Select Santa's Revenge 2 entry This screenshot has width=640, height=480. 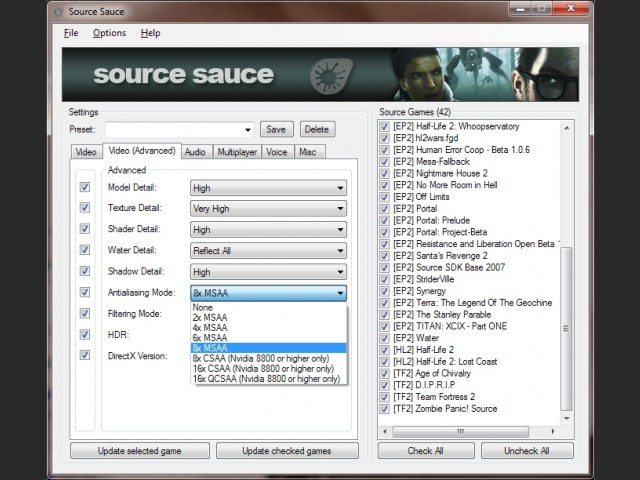tap(440, 256)
